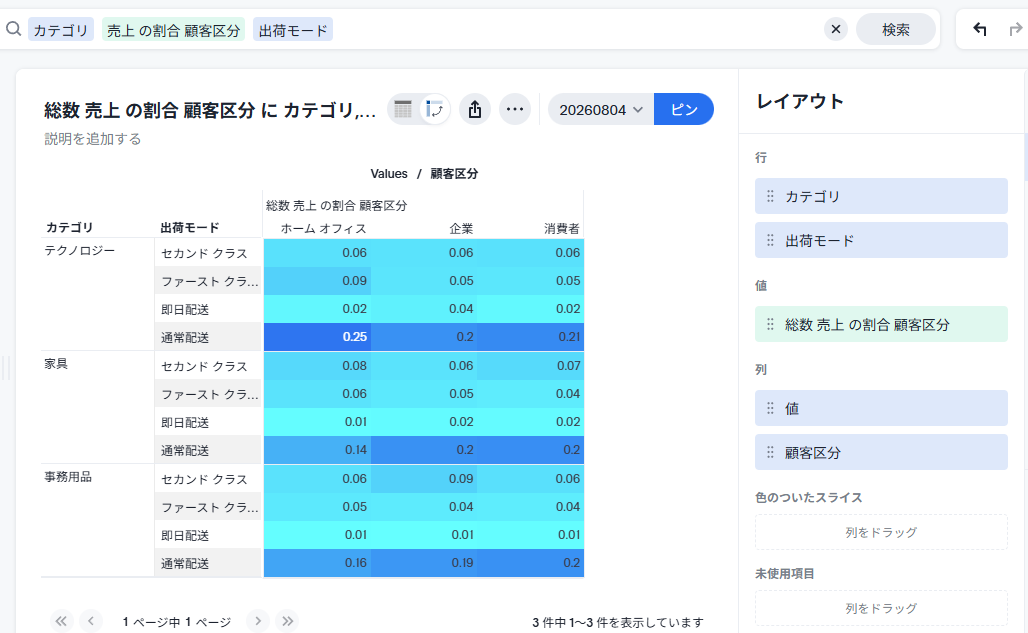Click the 事務用品 category row label
The width and height of the screenshot is (1028, 633).
[x=68, y=477]
